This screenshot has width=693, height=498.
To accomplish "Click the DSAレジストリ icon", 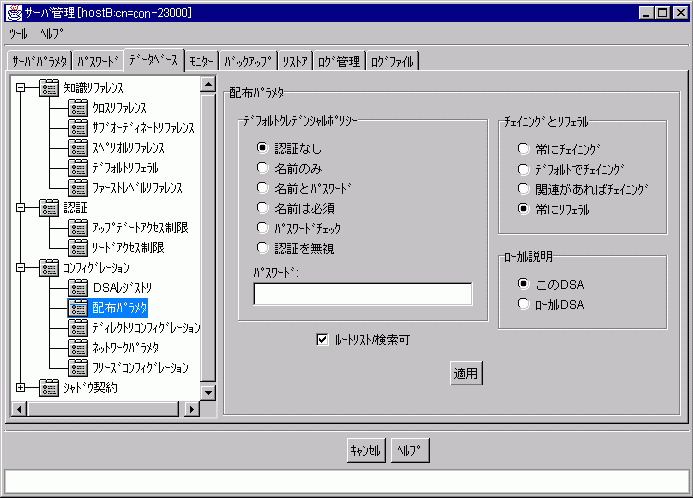I will [78, 288].
